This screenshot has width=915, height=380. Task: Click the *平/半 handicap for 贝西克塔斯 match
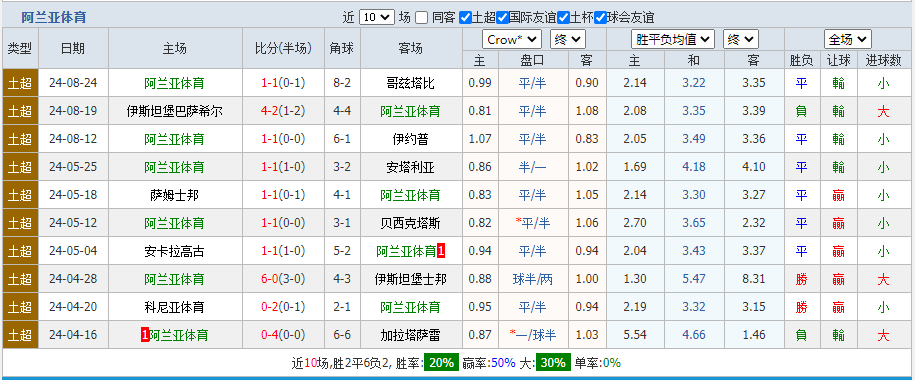click(532, 223)
